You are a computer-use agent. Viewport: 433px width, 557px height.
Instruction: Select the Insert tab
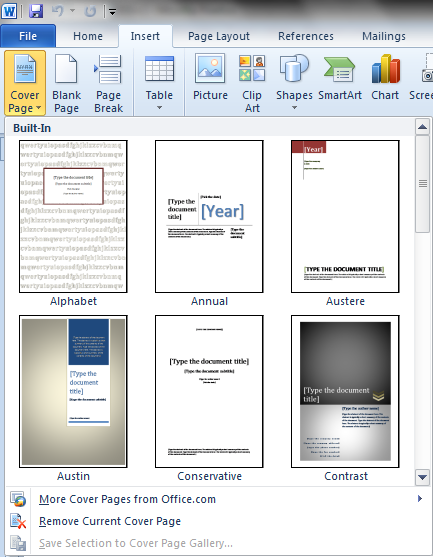point(145,36)
